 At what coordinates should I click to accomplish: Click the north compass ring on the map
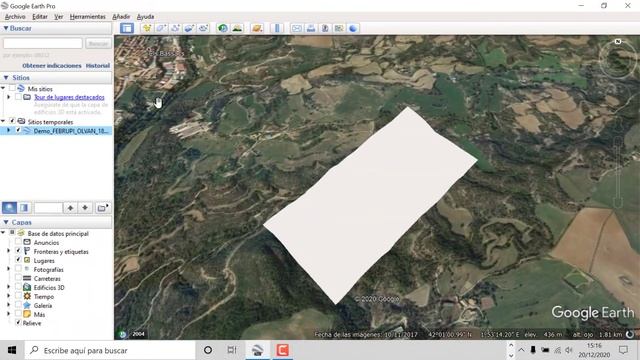click(618, 59)
